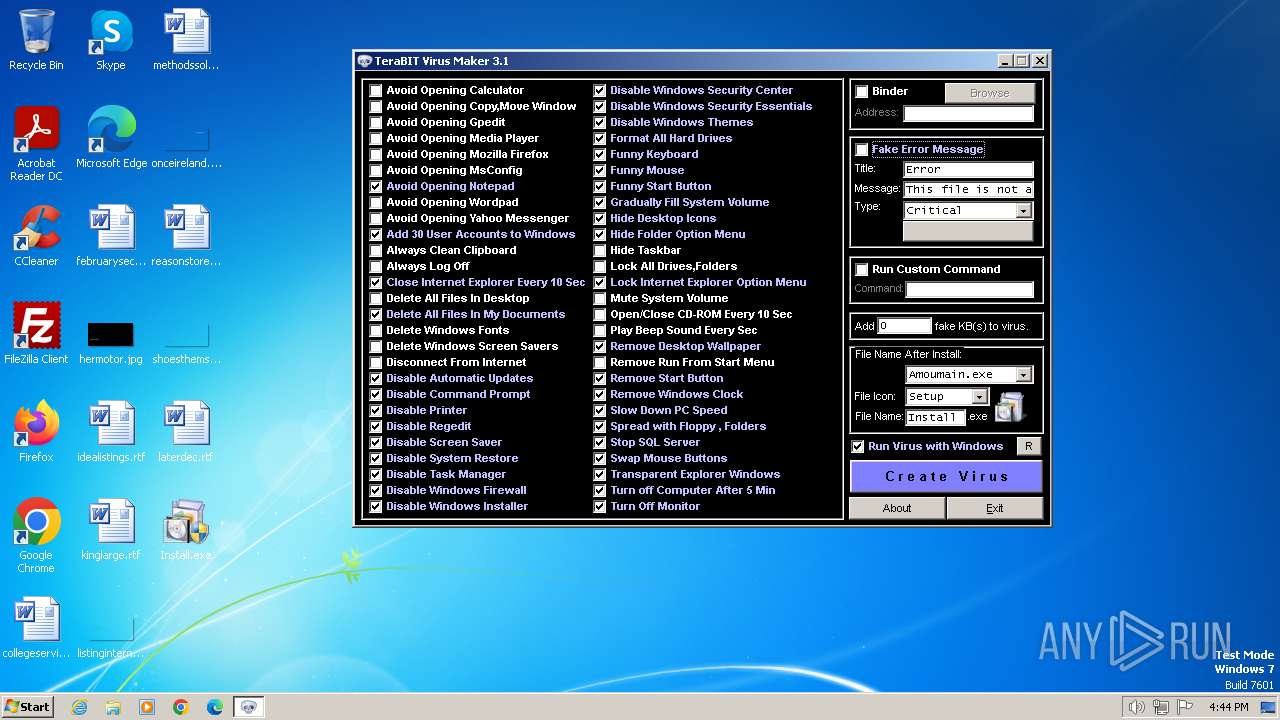Image resolution: width=1280 pixels, height=720 pixels.
Task: Toggle the Binder checkbox
Action: 862,92
